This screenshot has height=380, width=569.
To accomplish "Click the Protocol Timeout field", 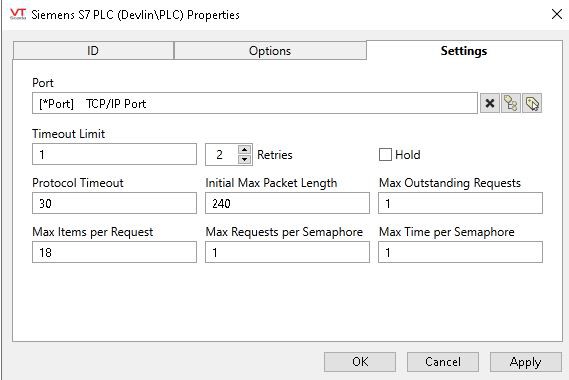I will [x=114, y=203].
